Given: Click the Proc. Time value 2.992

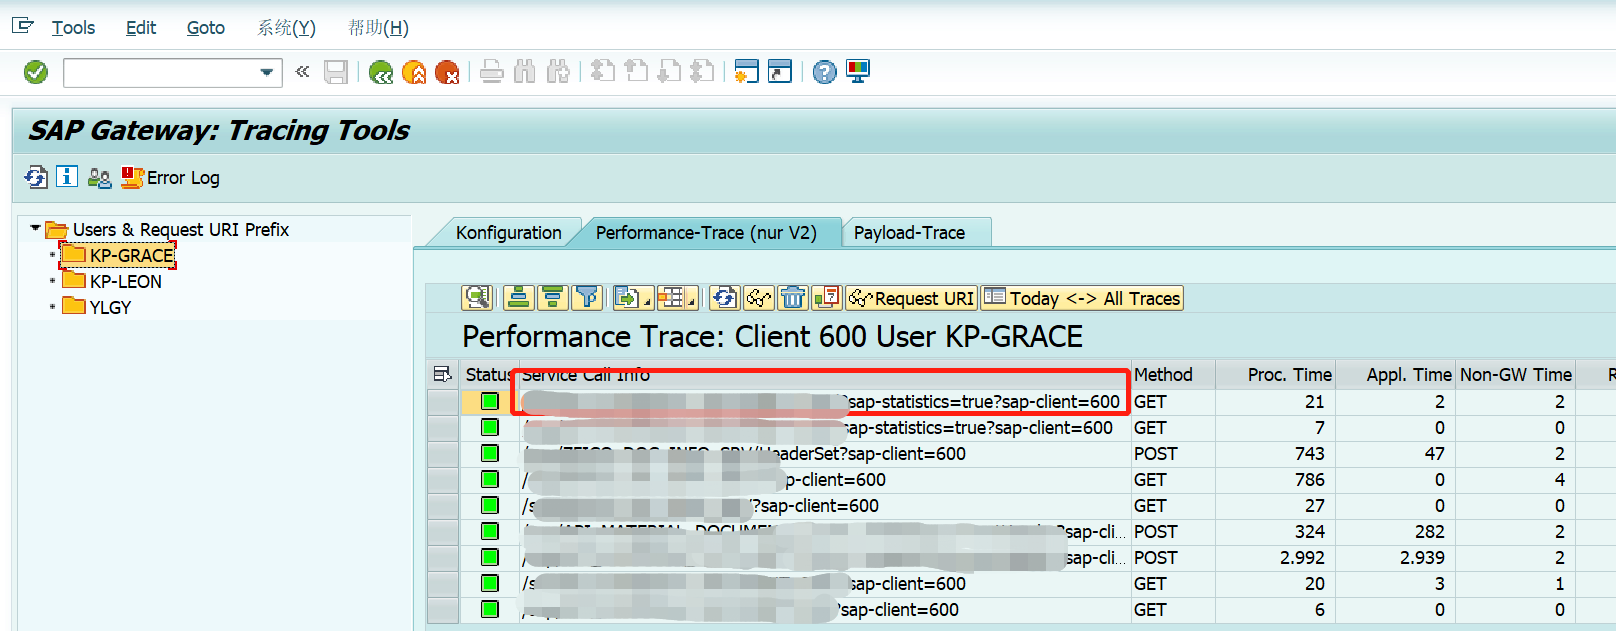Looking at the screenshot, I should [1302, 558].
